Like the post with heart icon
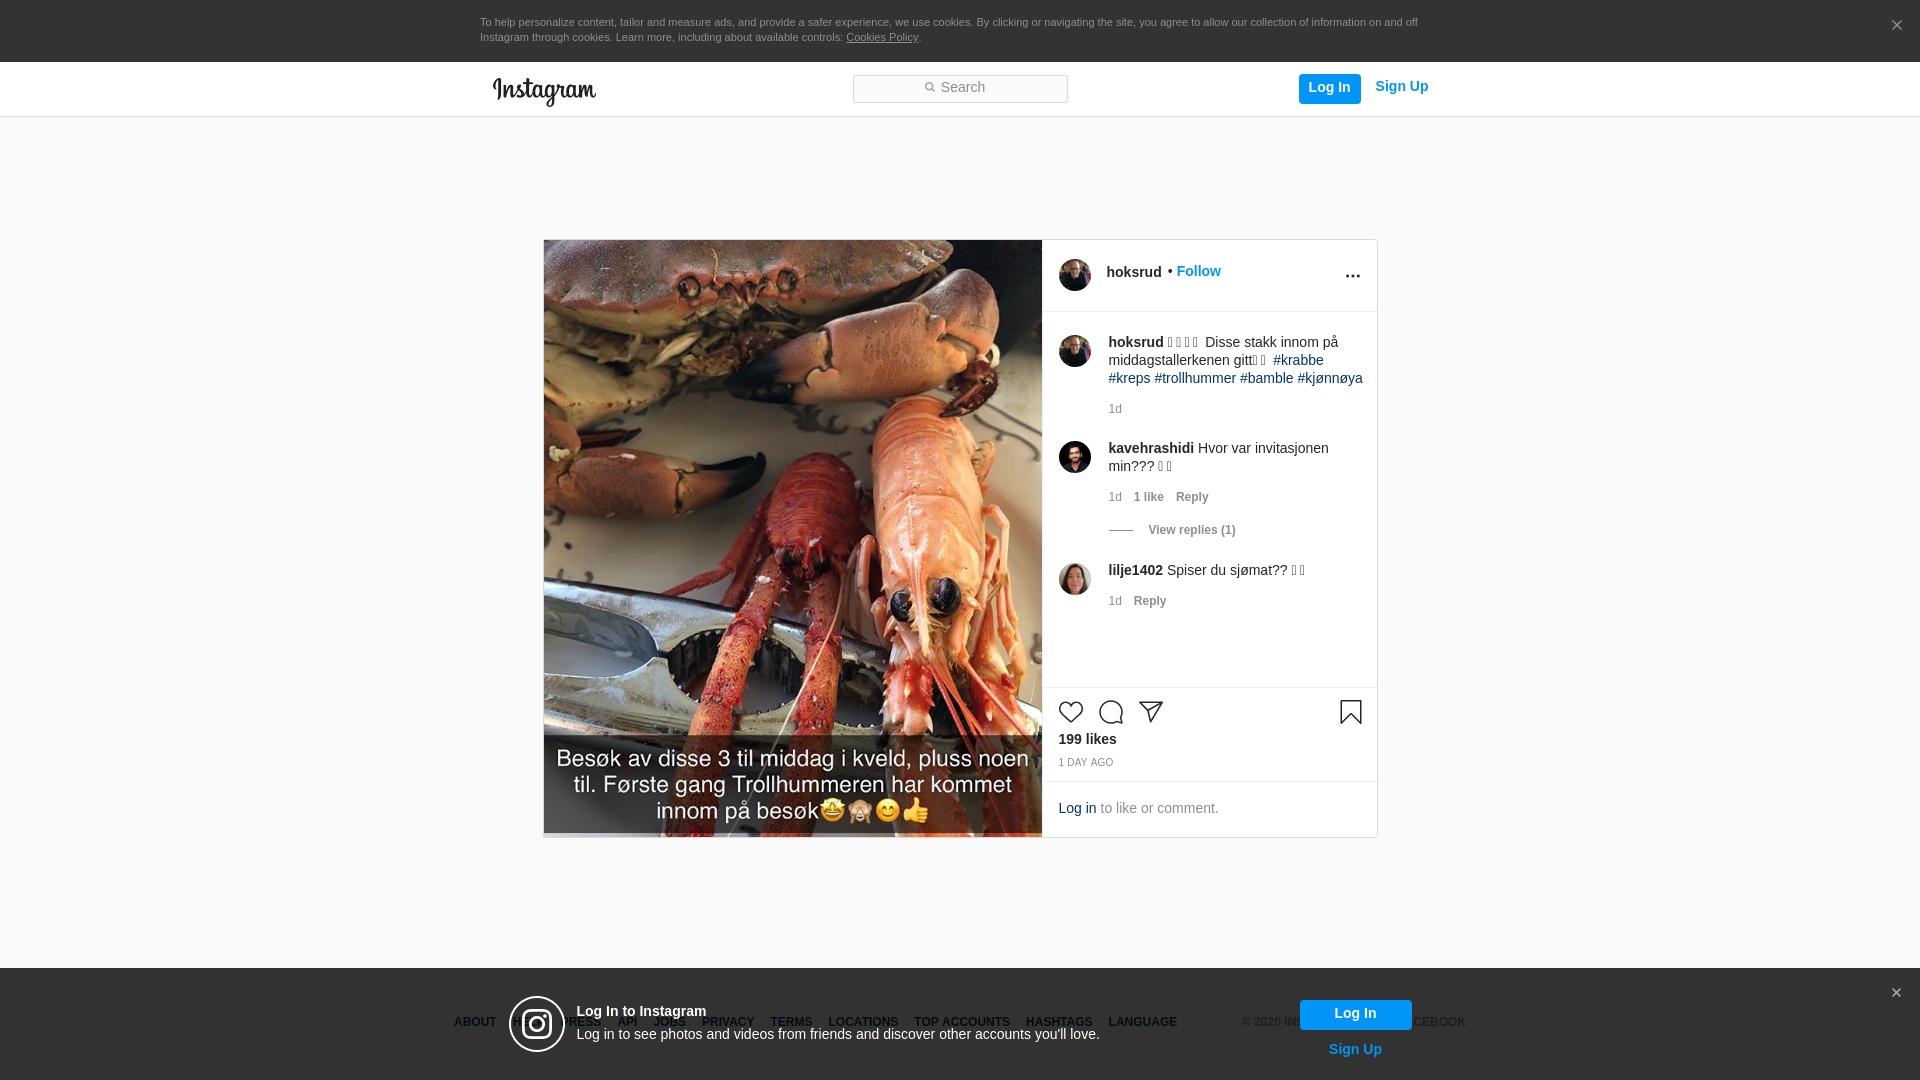This screenshot has height=1080, width=1920. point(1070,712)
